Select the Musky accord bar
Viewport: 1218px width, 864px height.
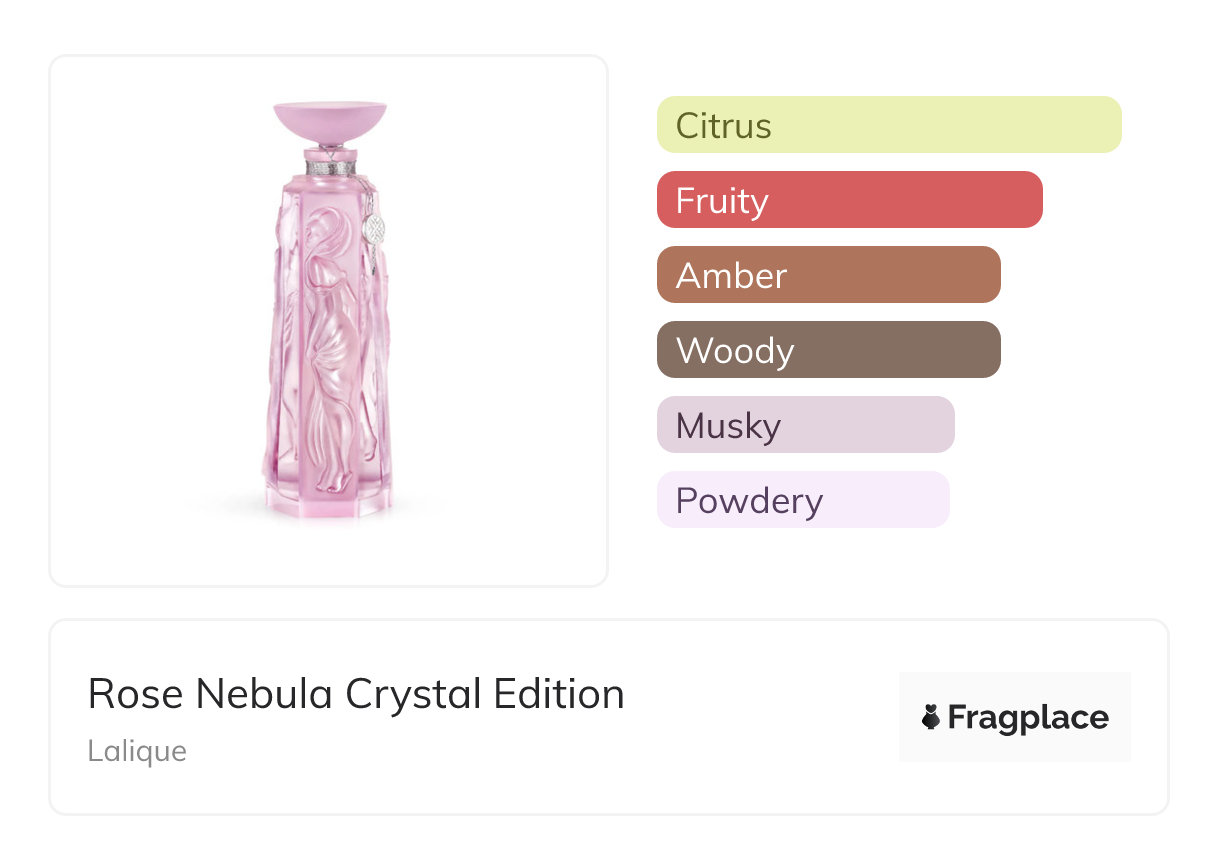[805, 425]
